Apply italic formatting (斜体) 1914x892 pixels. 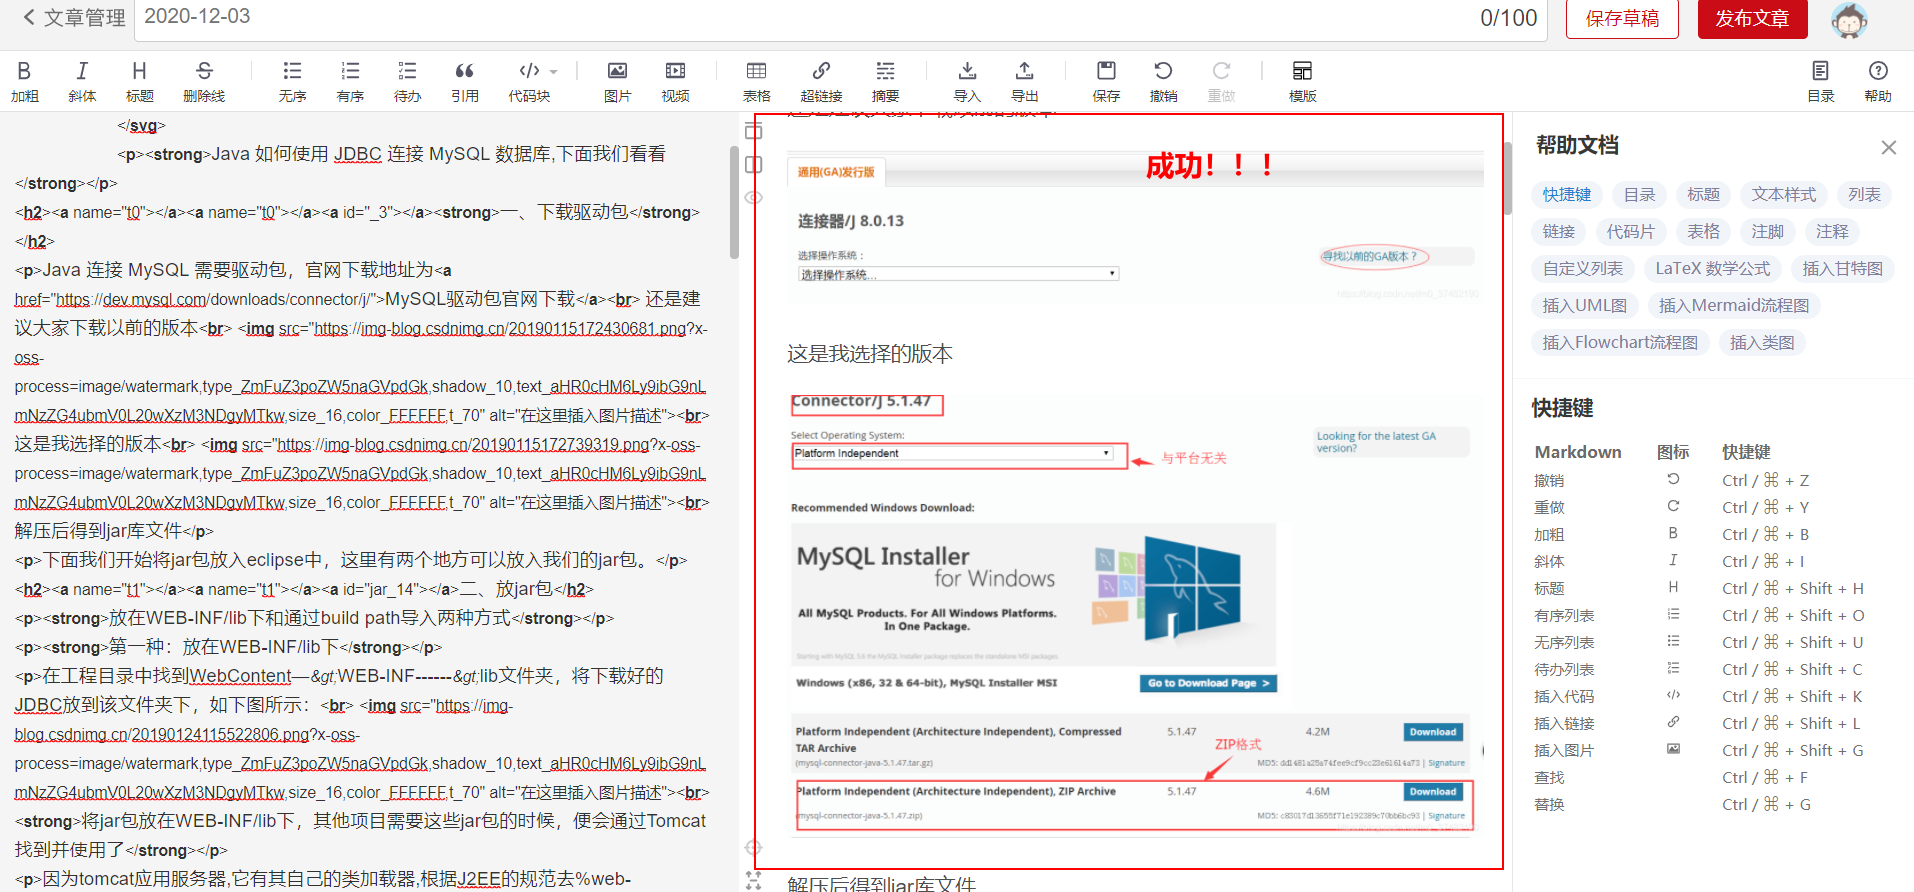click(82, 81)
